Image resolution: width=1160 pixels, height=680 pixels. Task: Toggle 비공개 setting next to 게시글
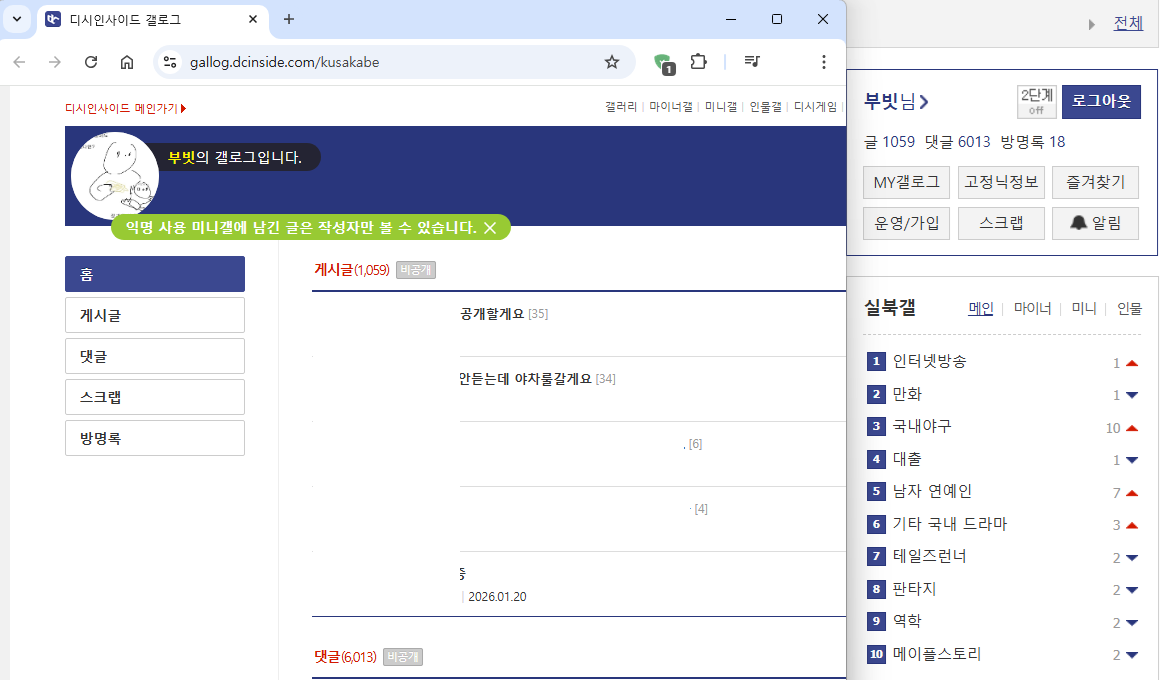coord(415,270)
